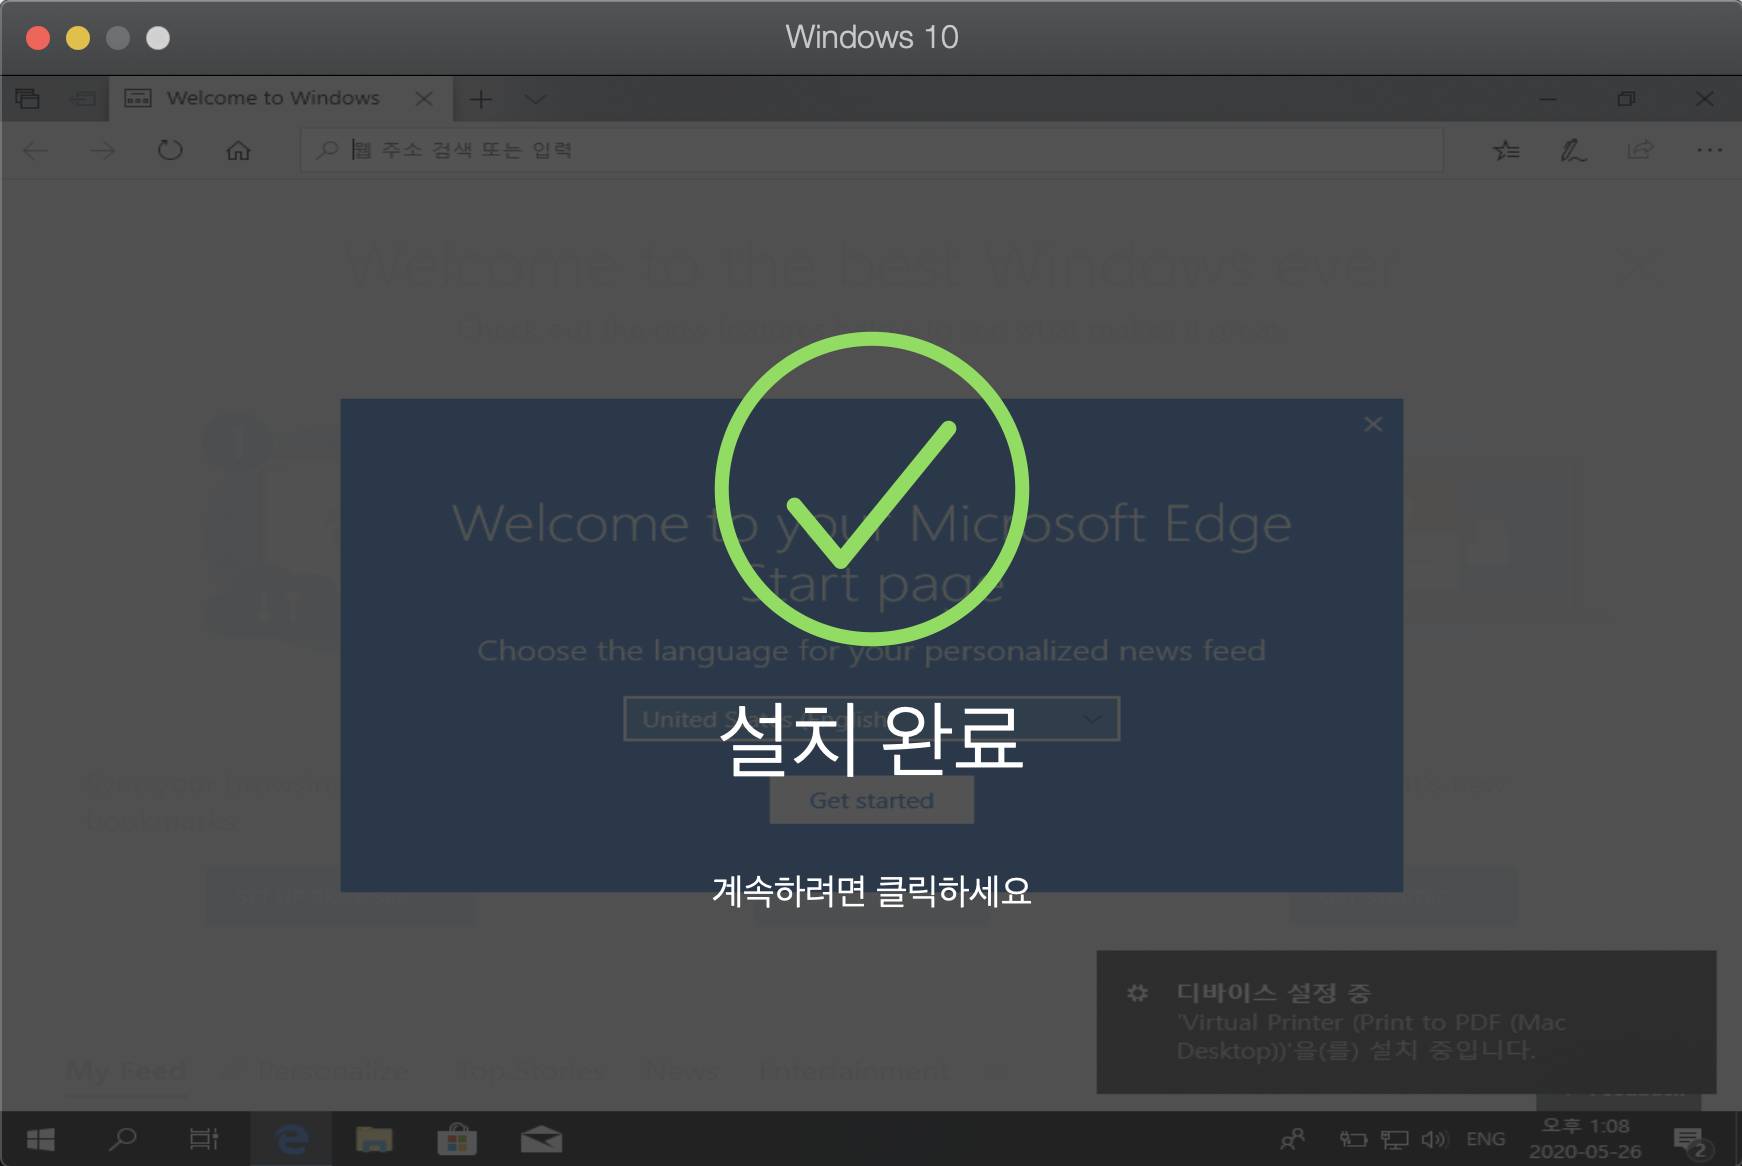Select the Top Stories tab
This screenshot has height=1166, width=1742.
[531, 1071]
